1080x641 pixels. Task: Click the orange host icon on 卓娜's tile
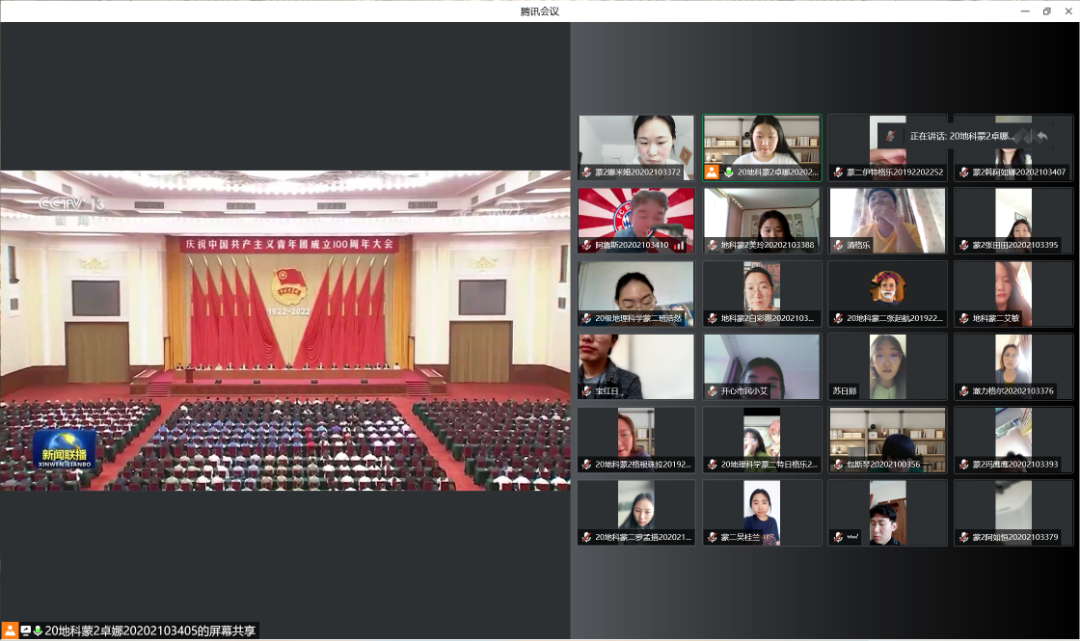[x=712, y=172]
